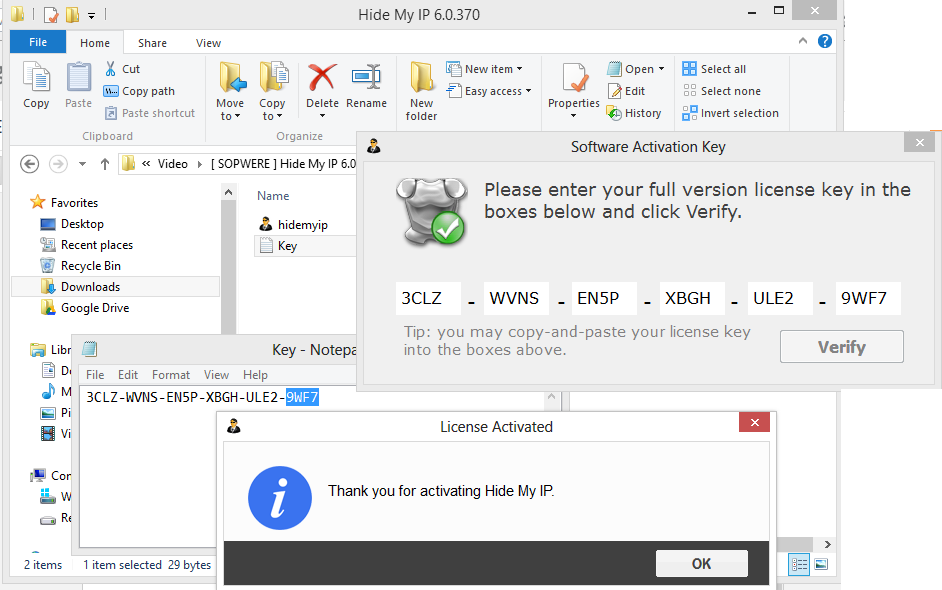Image resolution: width=942 pixels, height=590 pixels.
Task: Click the red X Delete icon
Action: click(322, 78)
